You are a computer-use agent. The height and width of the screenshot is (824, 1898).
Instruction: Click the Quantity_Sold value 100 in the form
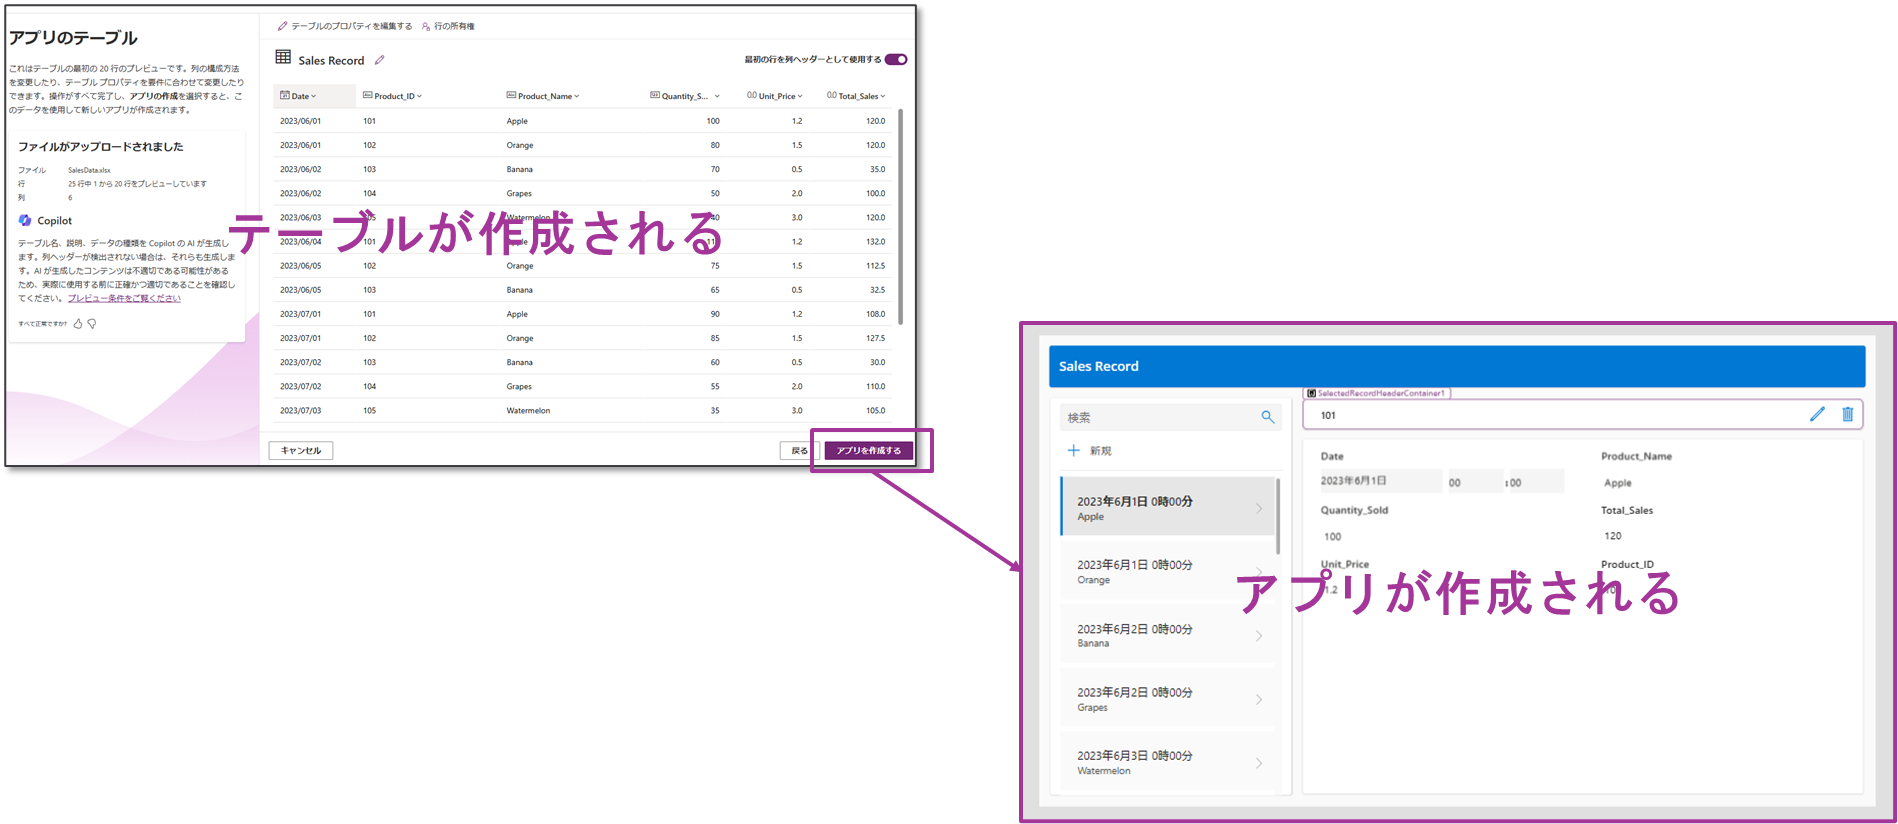pos(1332,537)
